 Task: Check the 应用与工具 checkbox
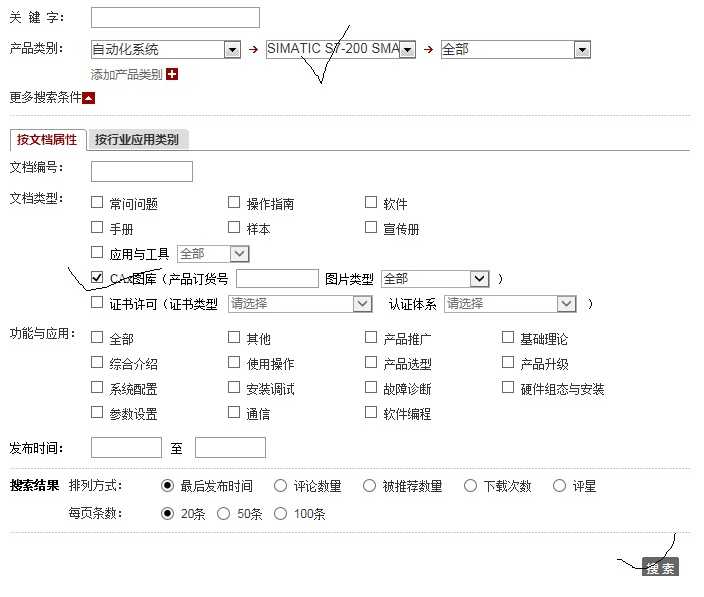(97, 252)
